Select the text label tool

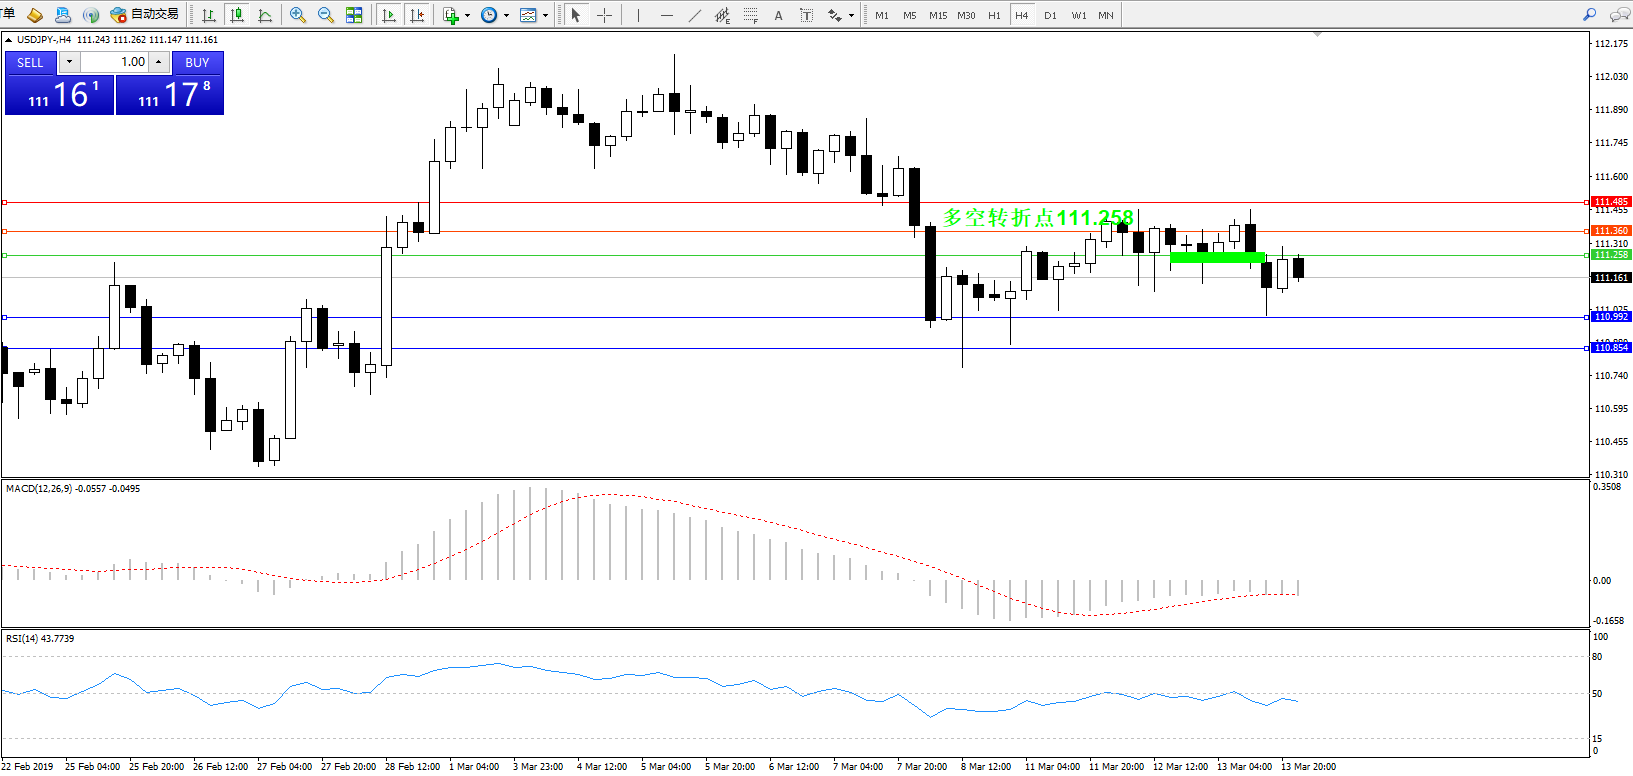tap(778, 15)
